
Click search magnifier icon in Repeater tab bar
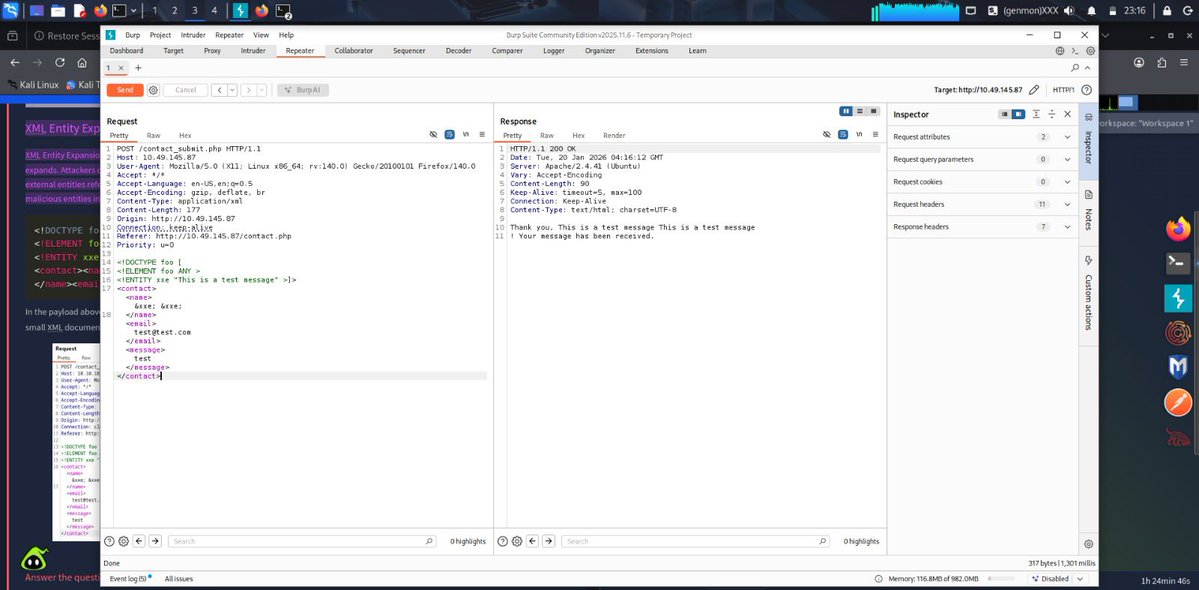[x=1076, y=68]
